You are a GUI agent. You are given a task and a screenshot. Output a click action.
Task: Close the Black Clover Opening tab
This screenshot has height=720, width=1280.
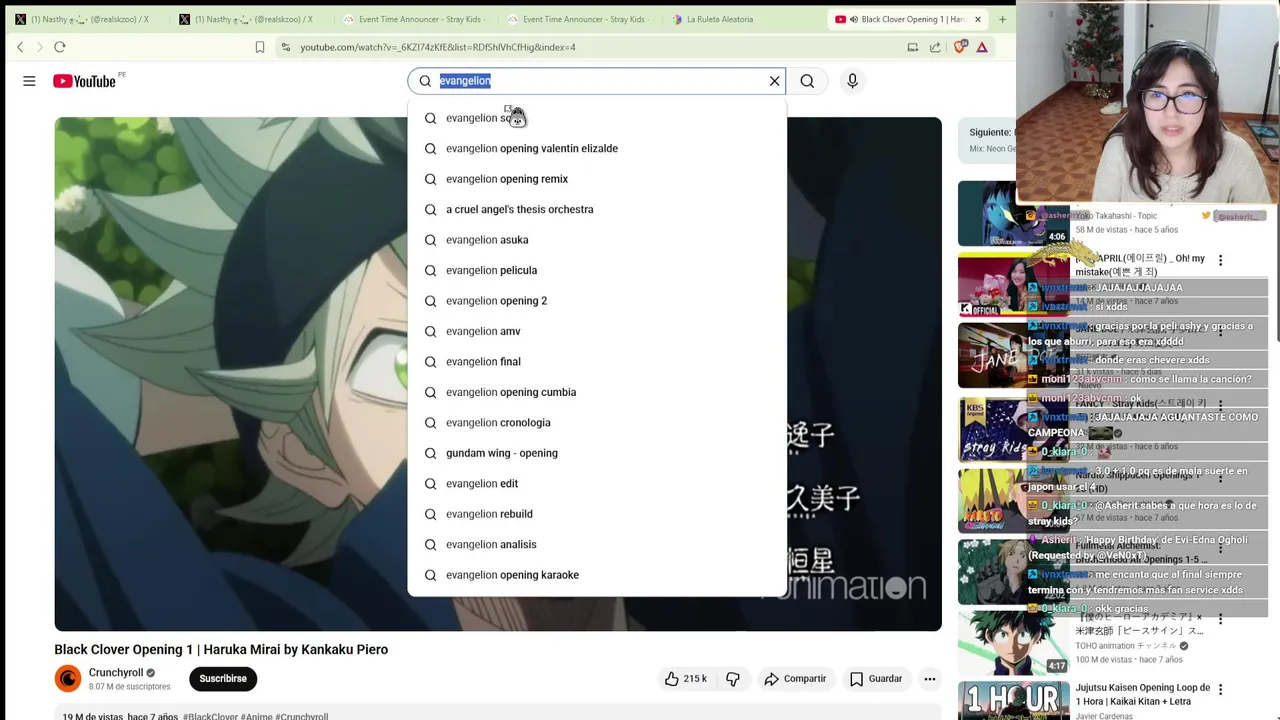(977, 19)
